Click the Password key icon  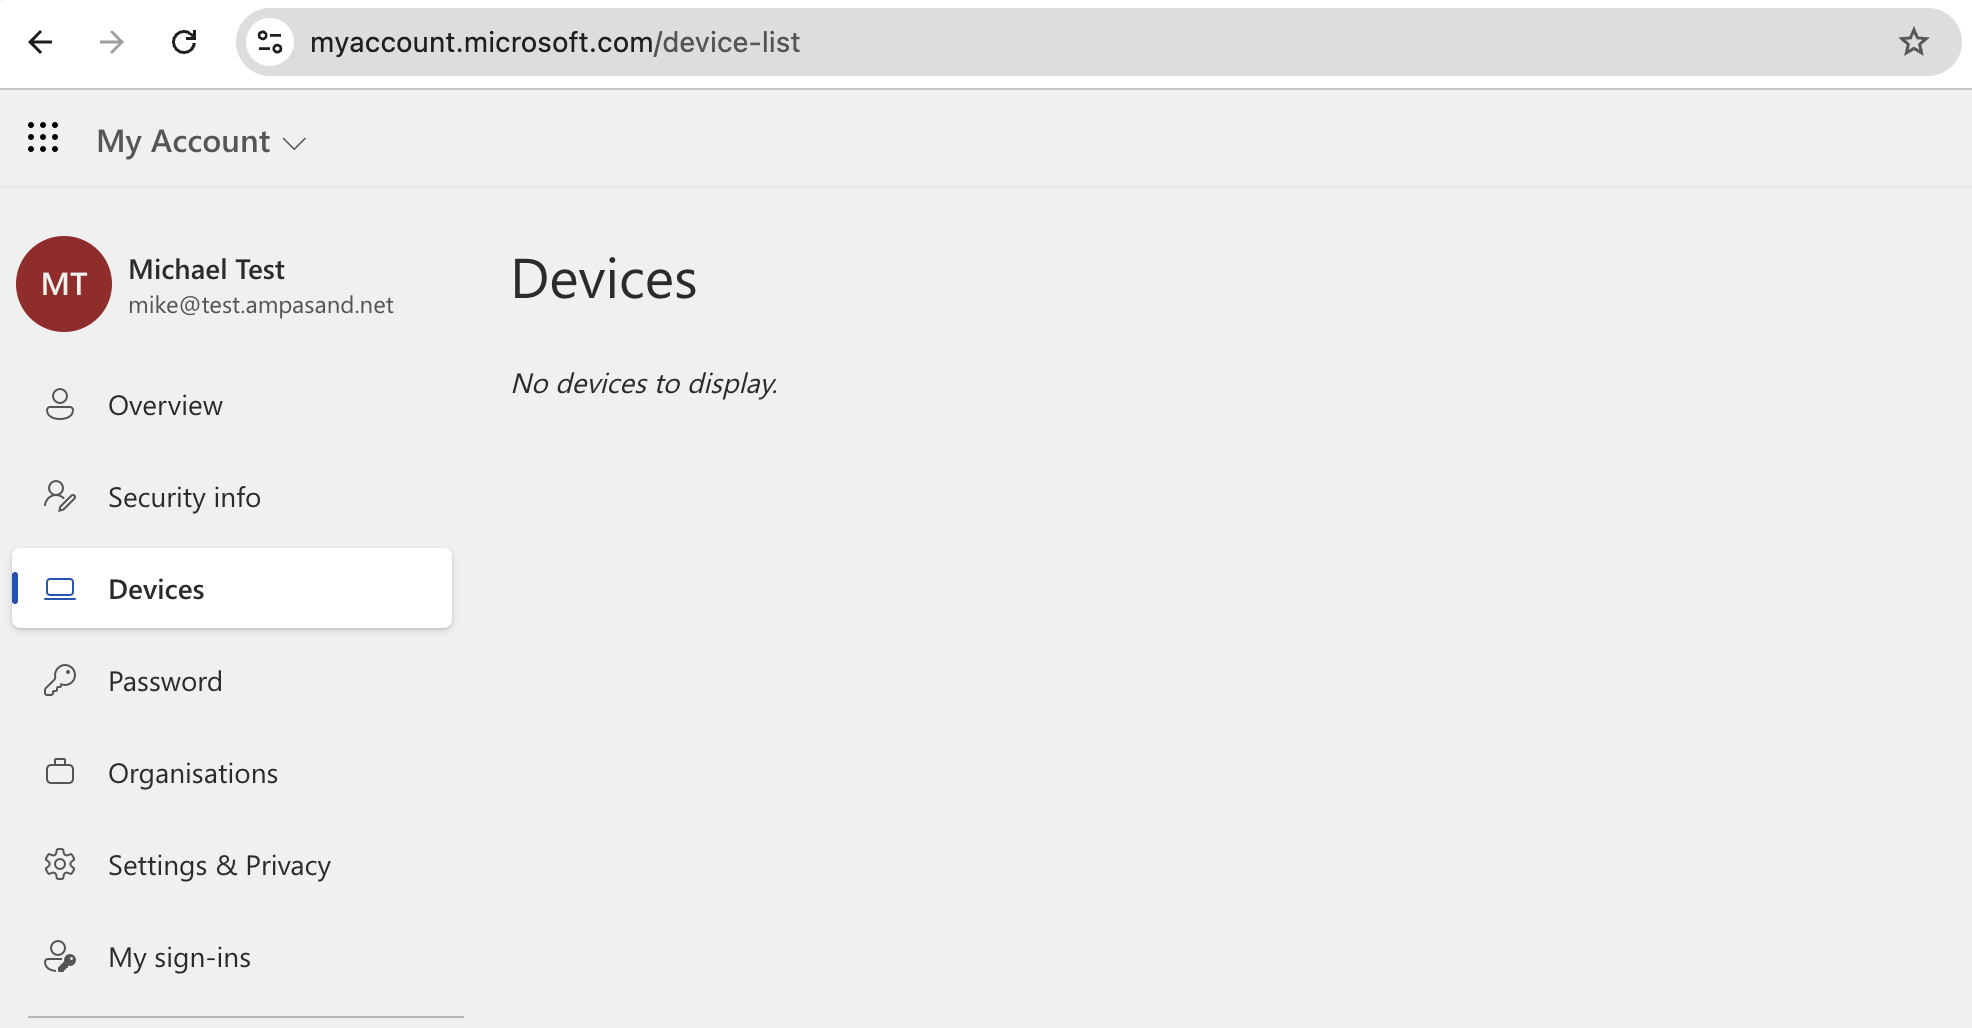60,681
